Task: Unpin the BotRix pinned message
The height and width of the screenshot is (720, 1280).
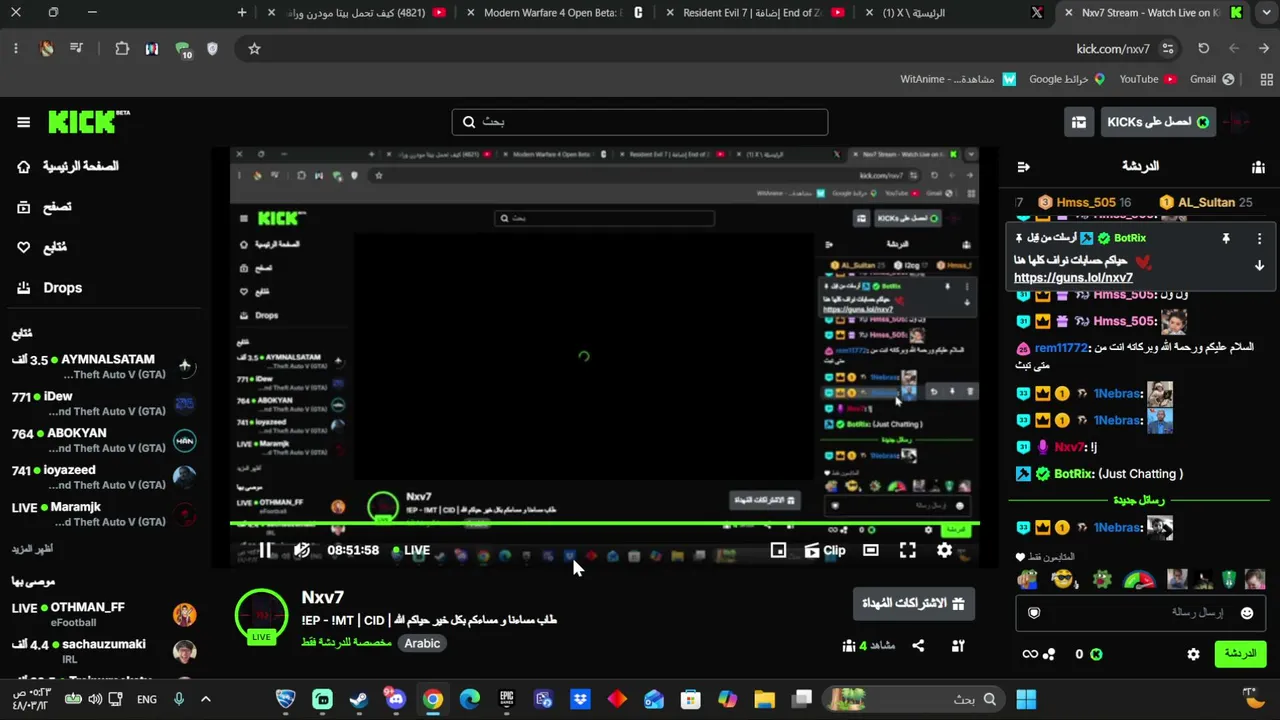Action: [1225, 239]
